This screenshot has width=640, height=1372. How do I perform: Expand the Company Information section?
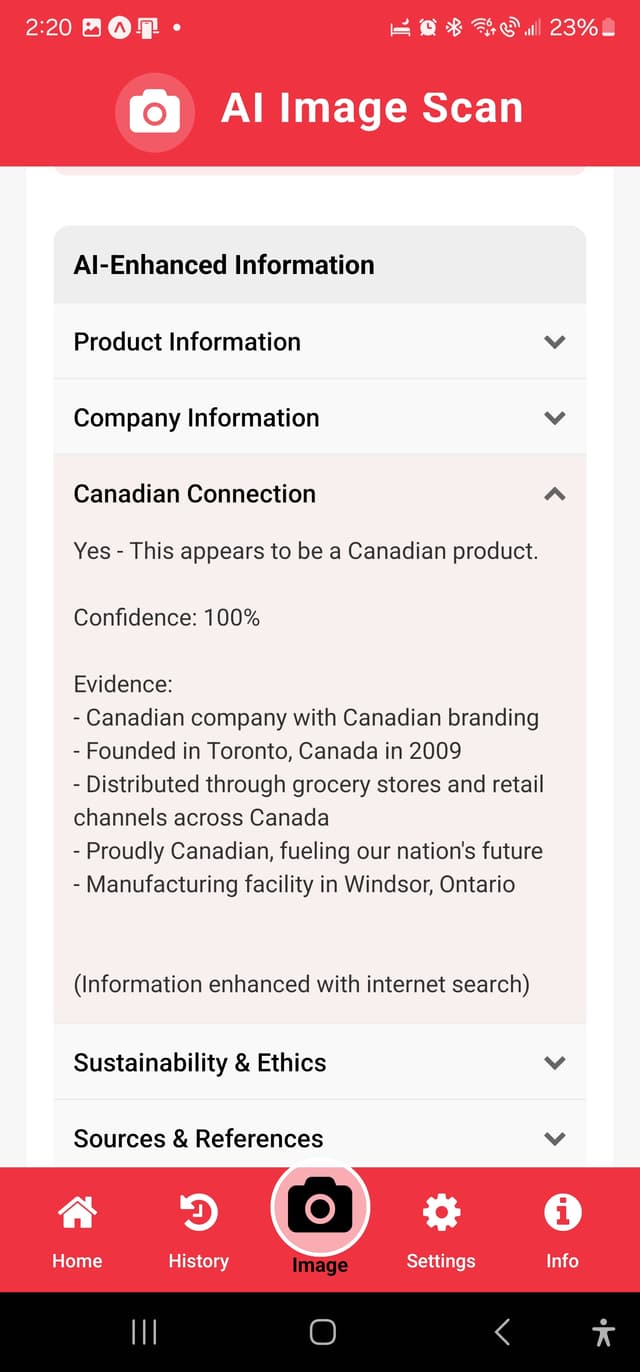[x=320, y=417]
